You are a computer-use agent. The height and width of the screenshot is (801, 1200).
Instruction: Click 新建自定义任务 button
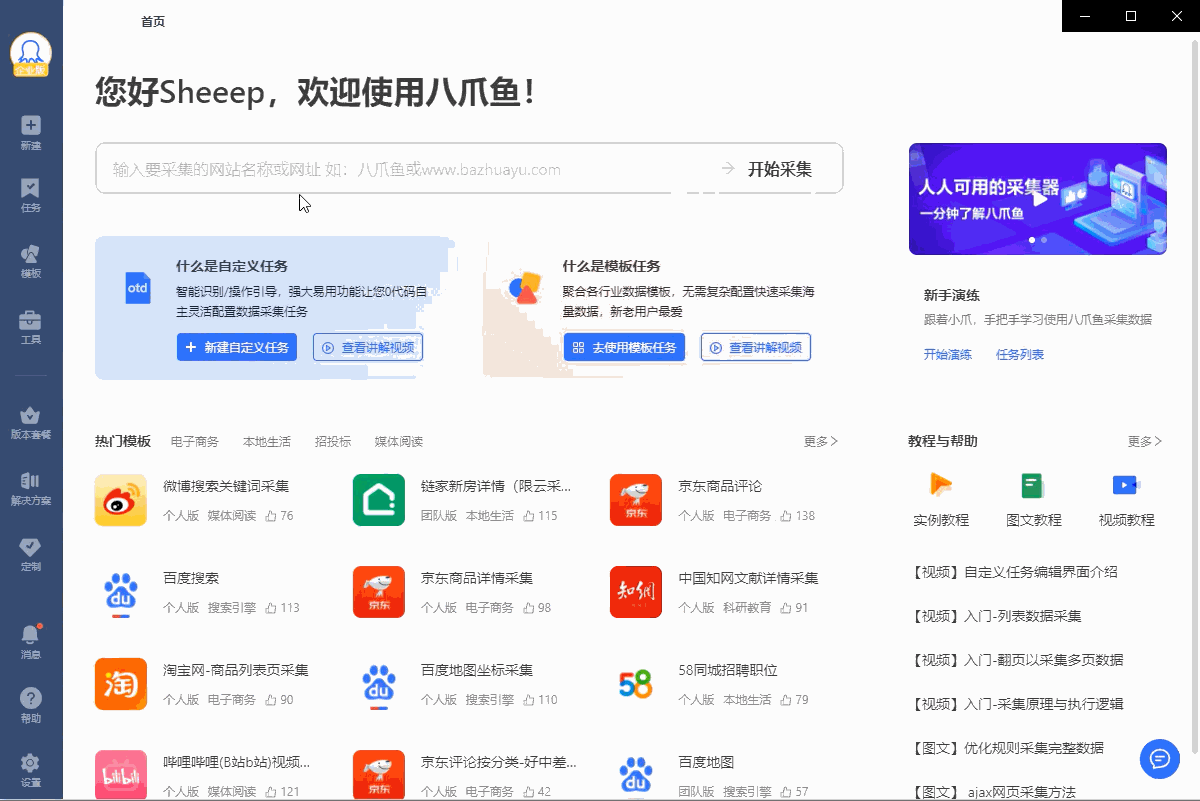237,347
